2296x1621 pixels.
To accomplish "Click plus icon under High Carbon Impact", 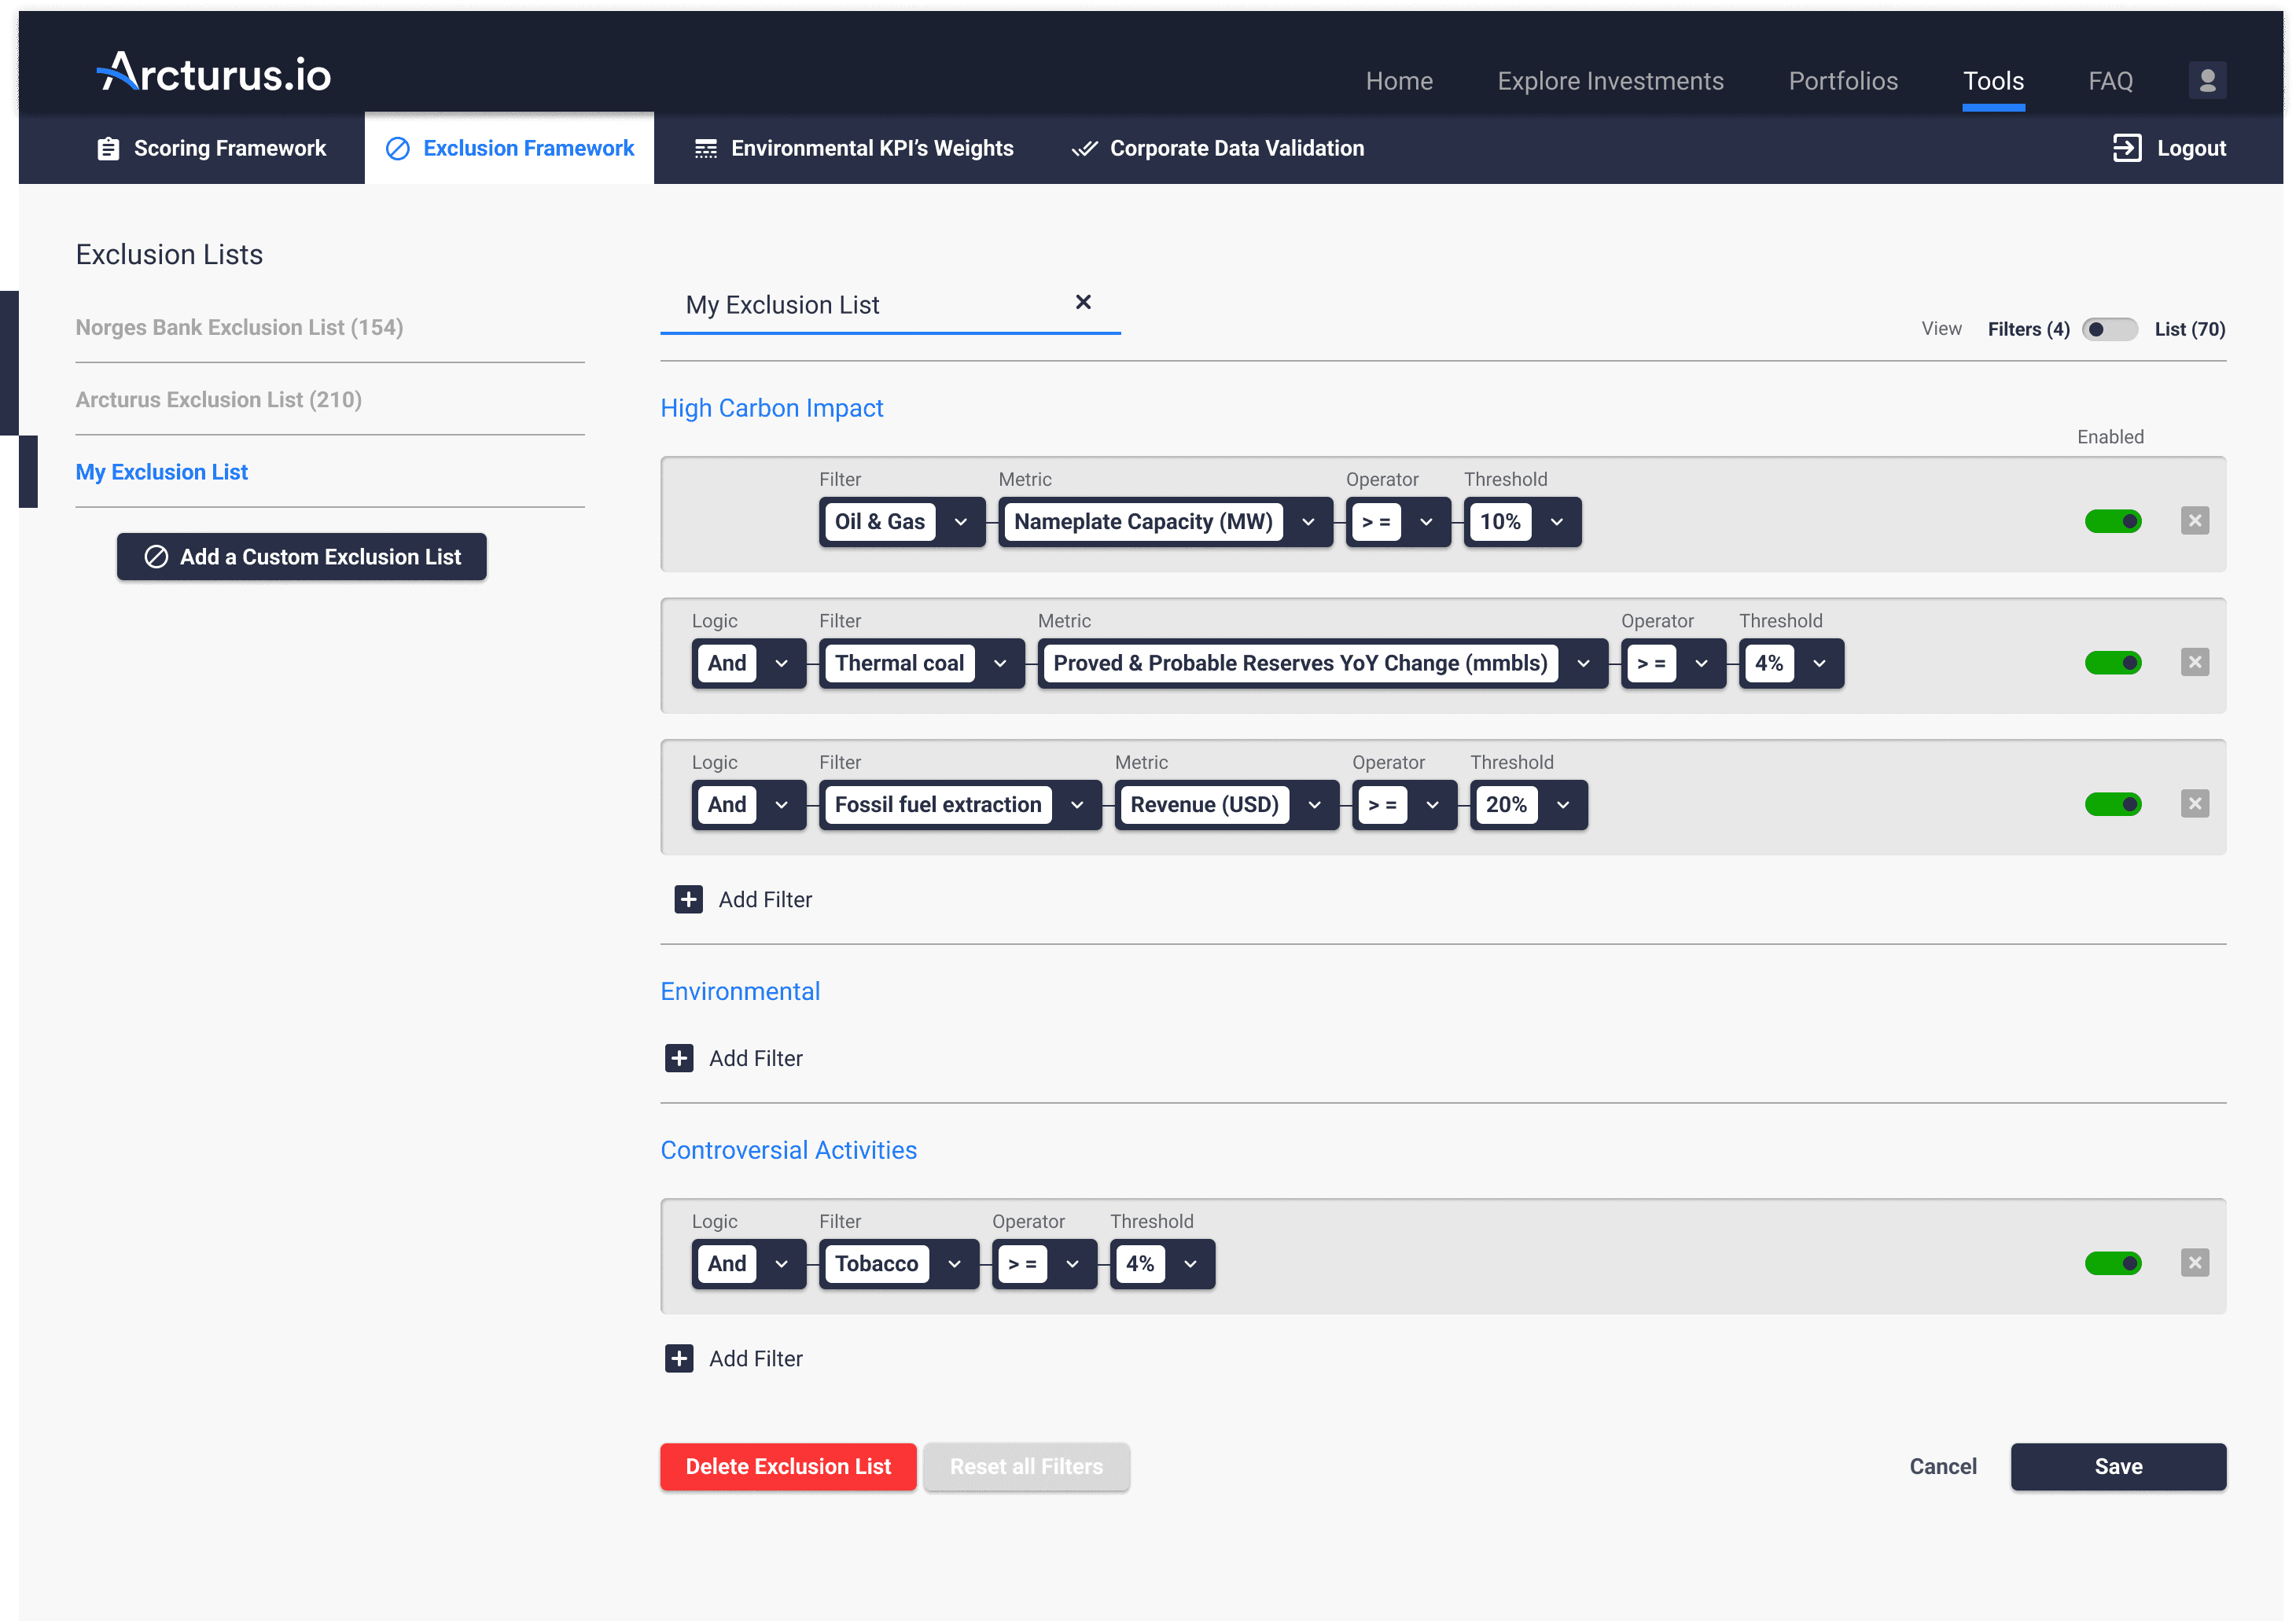I will click(688, 899).
